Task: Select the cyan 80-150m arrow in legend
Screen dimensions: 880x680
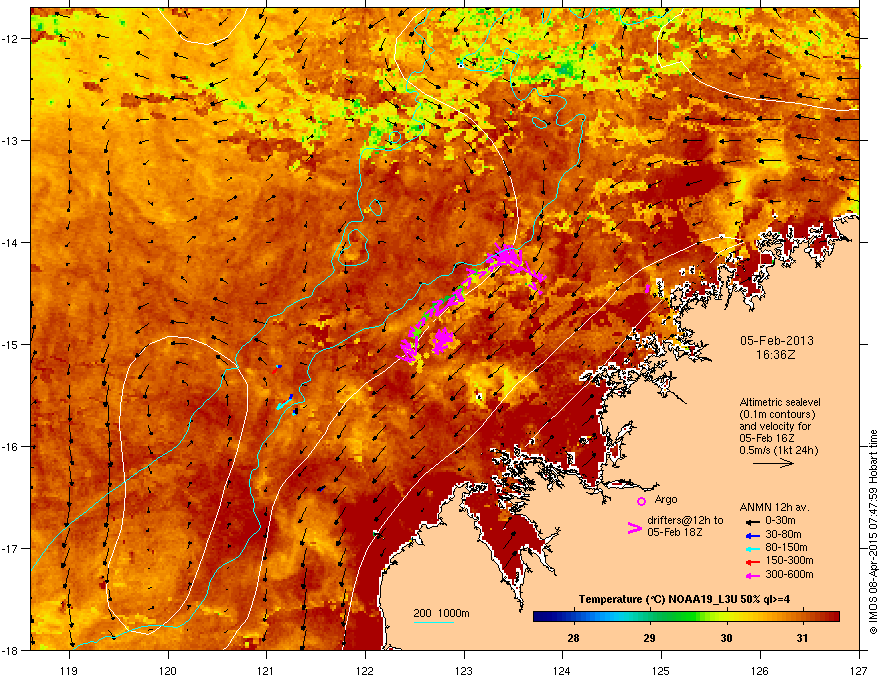Action: (752, 549)
